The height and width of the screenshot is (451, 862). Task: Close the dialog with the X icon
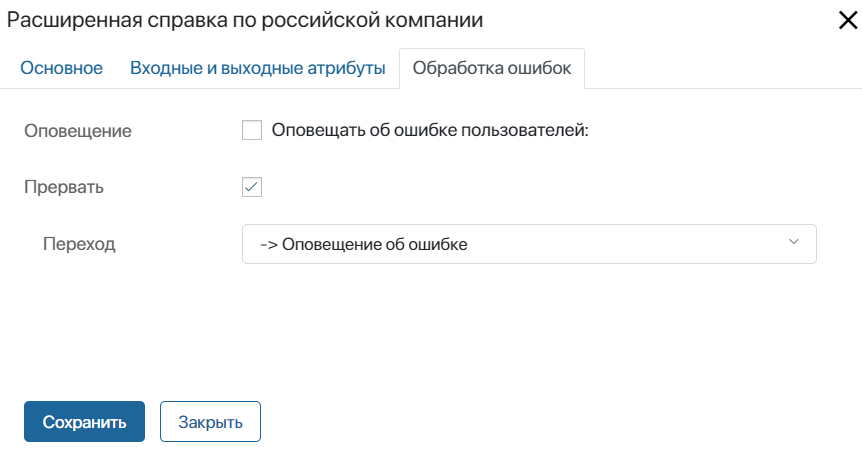[x=848, y=20]
